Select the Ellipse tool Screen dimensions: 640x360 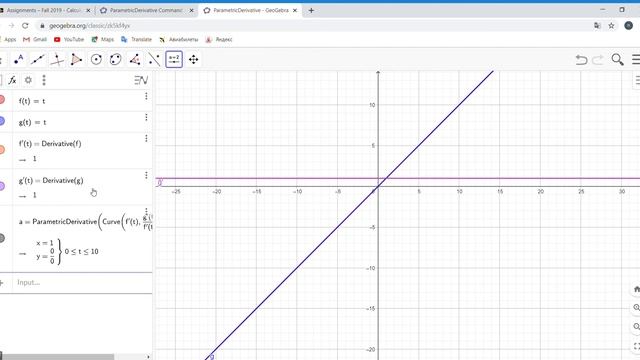pos(116,60)
